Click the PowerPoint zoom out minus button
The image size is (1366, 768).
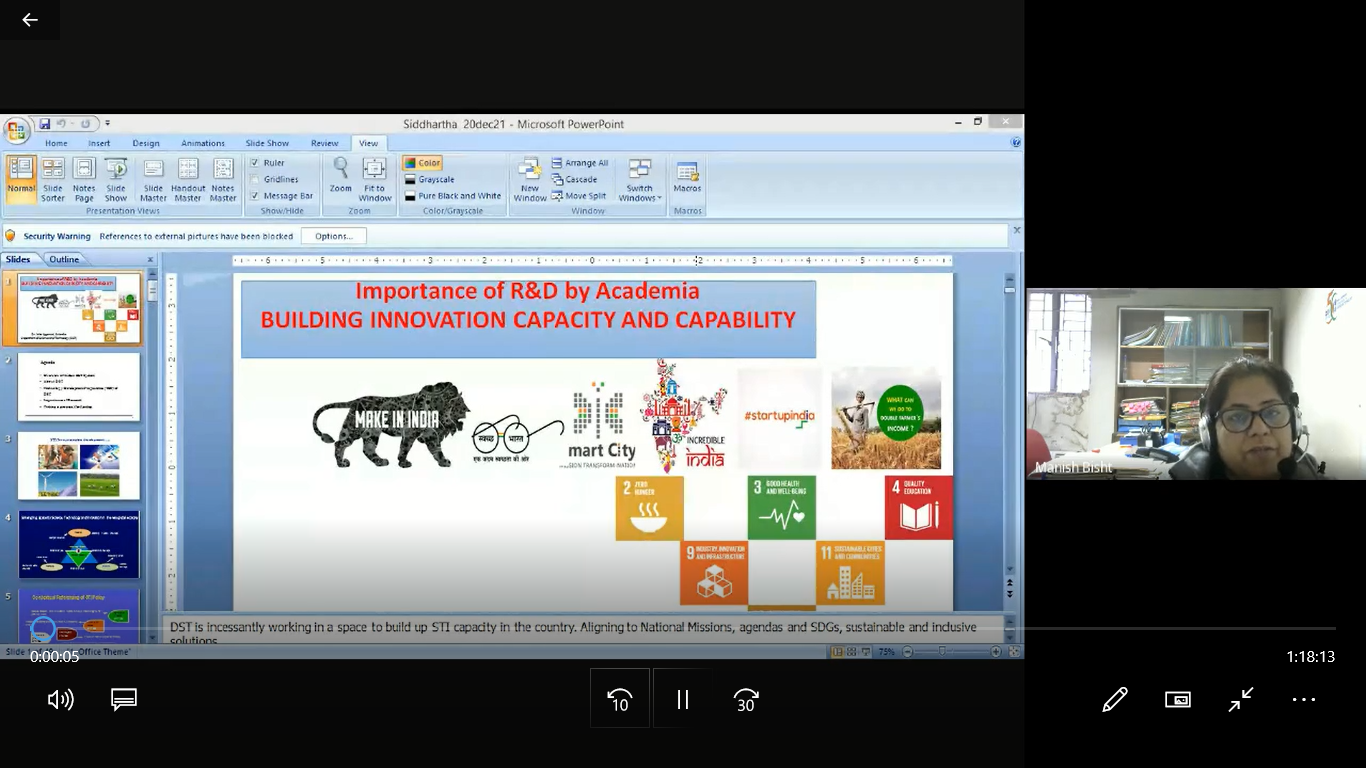907,651
